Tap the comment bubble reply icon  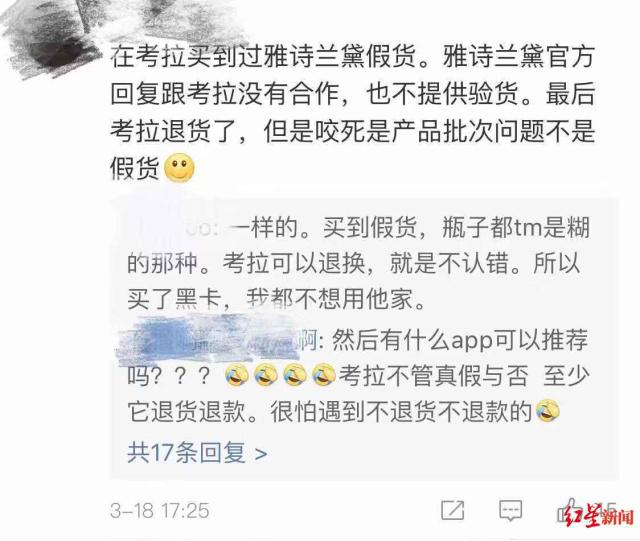pyautogui.click(x=511, y=510)
